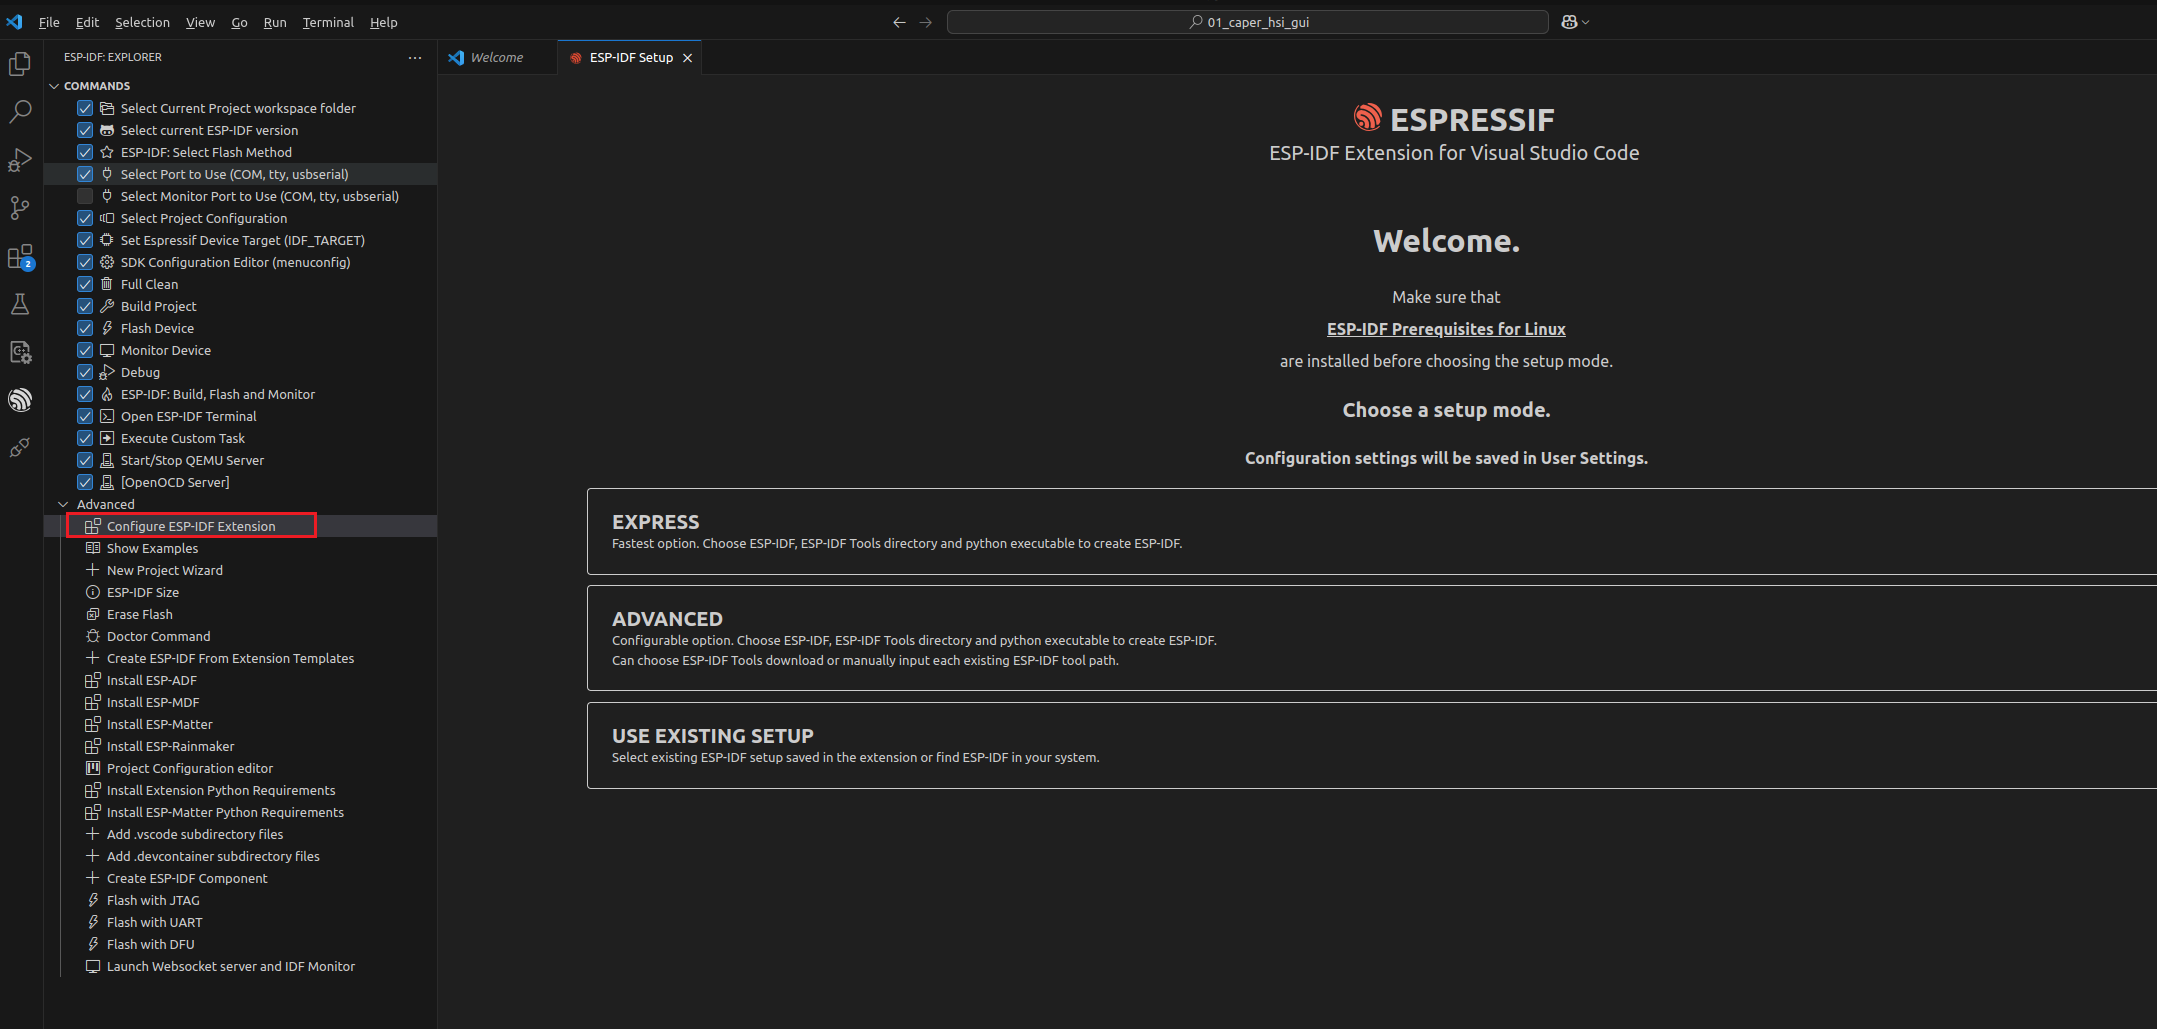The height and width of the screenshot is (1029, 2157).
Task: Click the Doctor Command bug icon
Action: (93, 636)
